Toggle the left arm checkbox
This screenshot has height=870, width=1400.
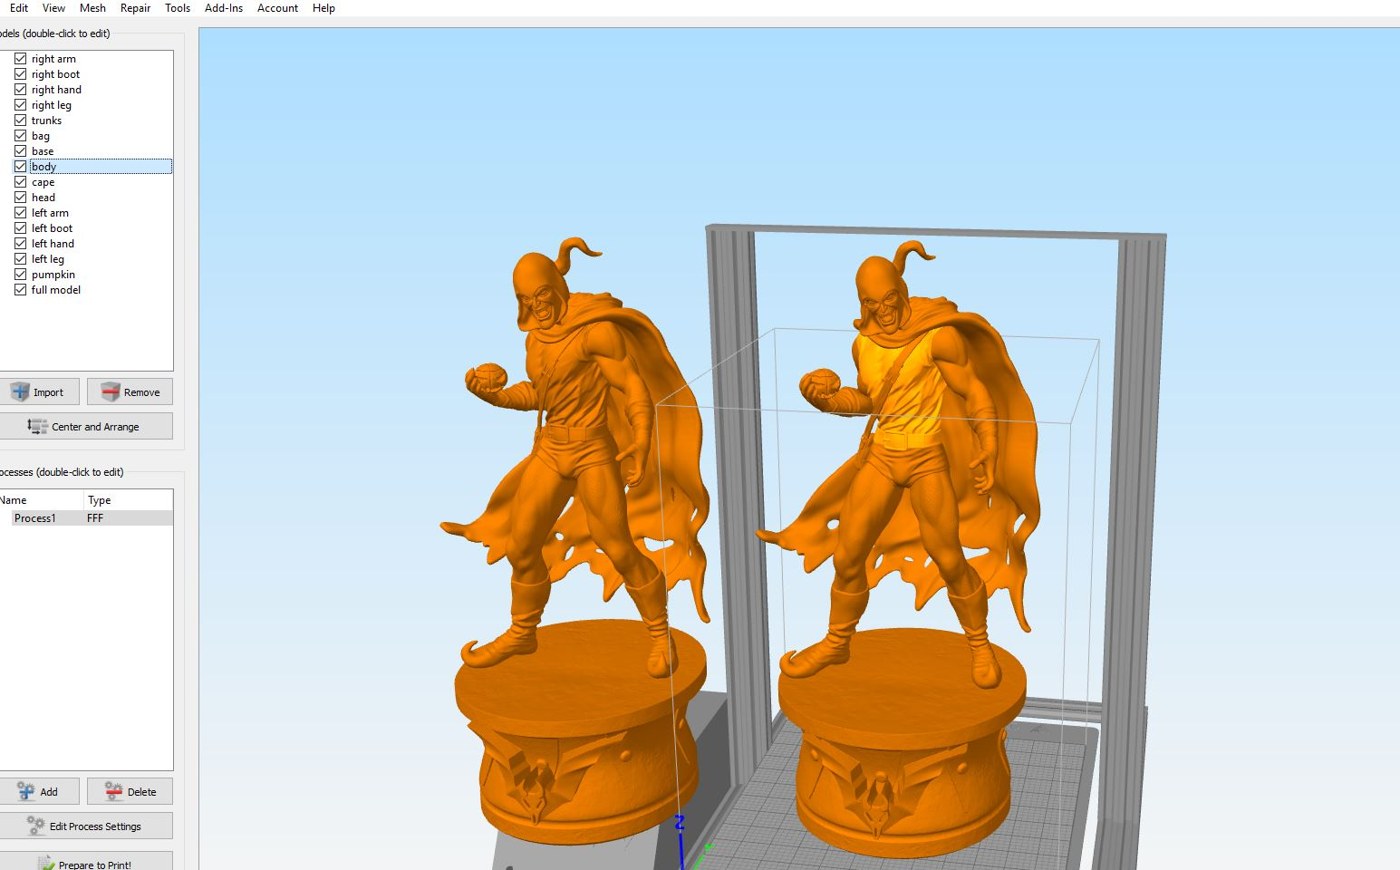[20, 213]
